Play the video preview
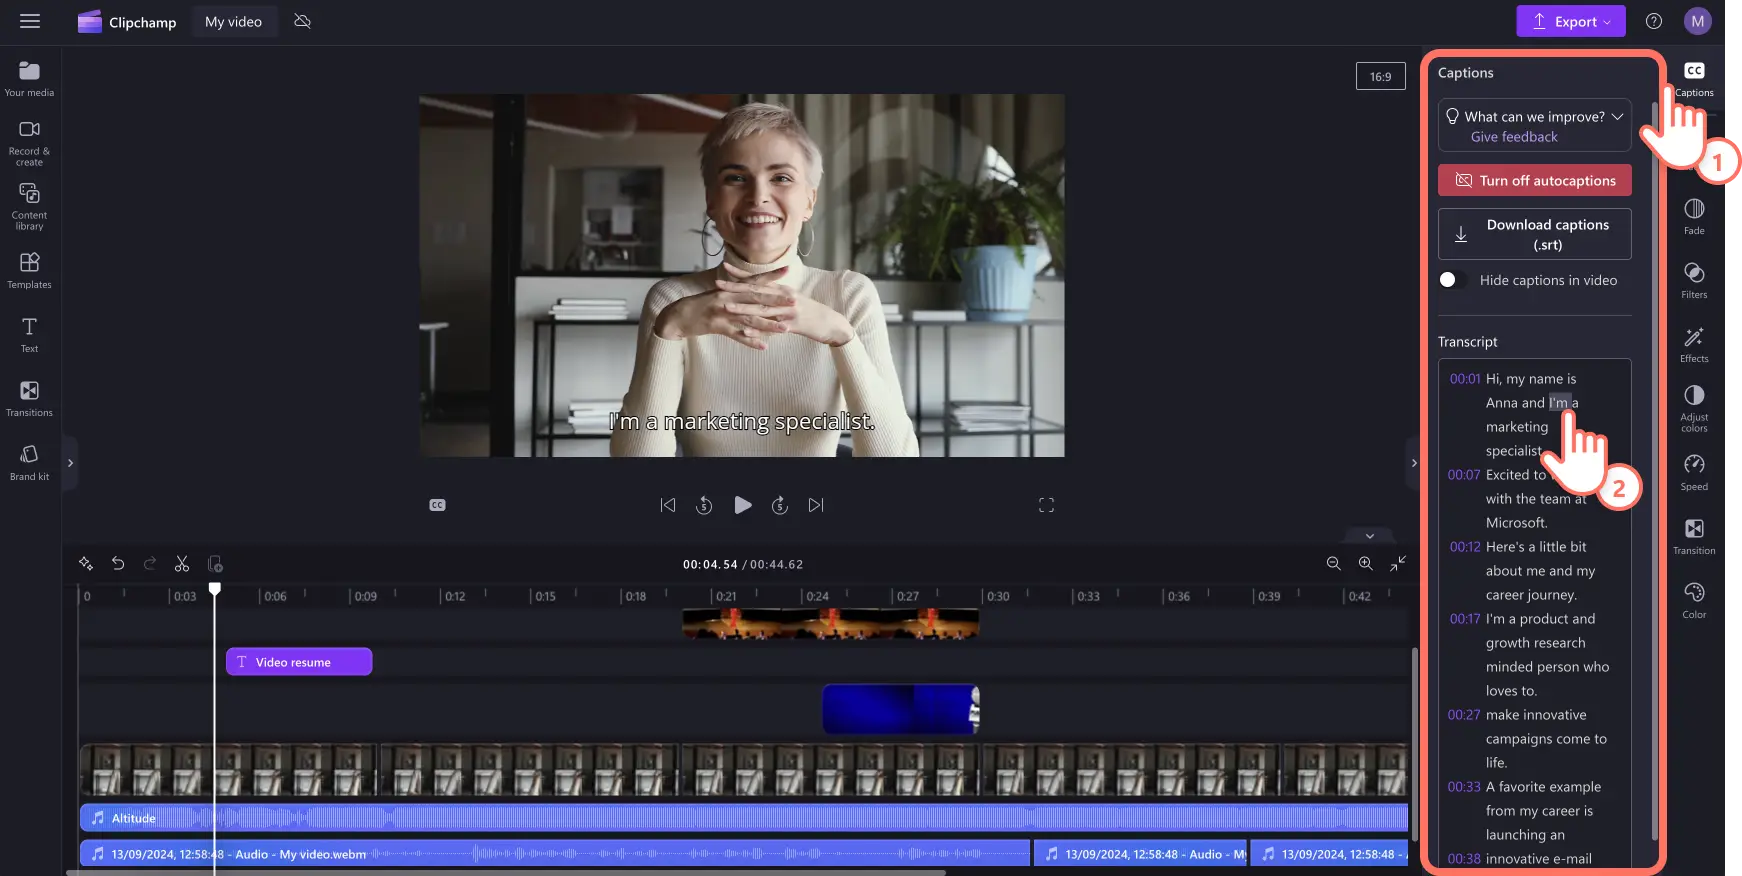The width and height of the screenshot is (1742, 876). click(x=742, y=505)
